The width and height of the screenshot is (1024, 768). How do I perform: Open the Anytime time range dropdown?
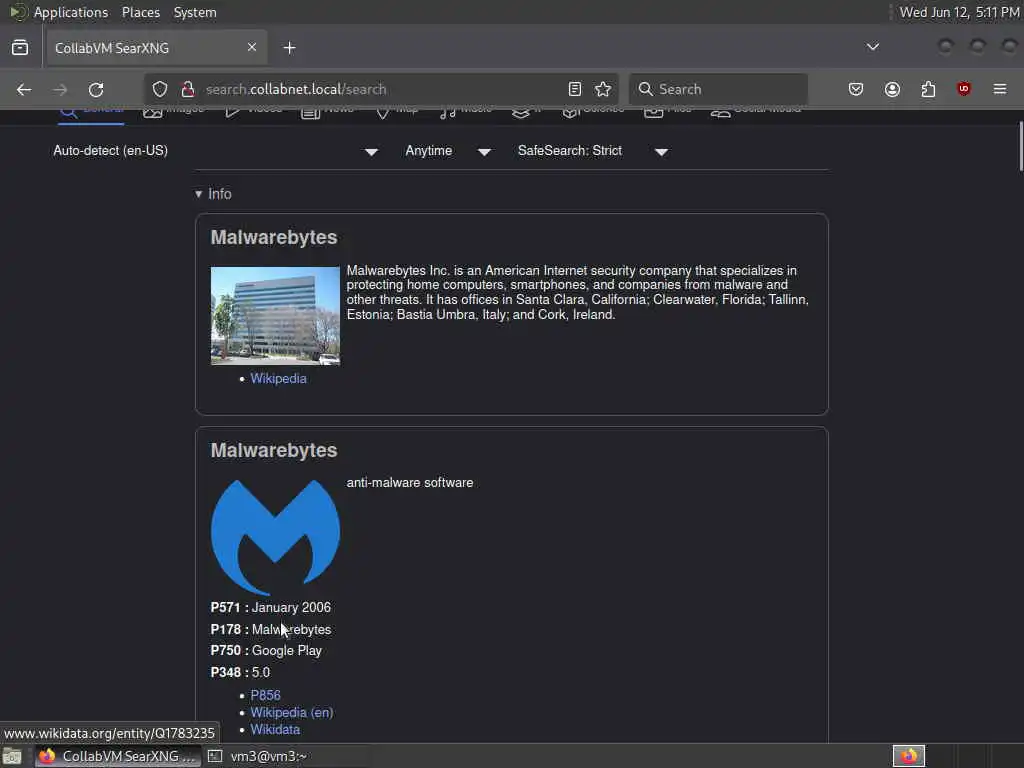point(448,151)
